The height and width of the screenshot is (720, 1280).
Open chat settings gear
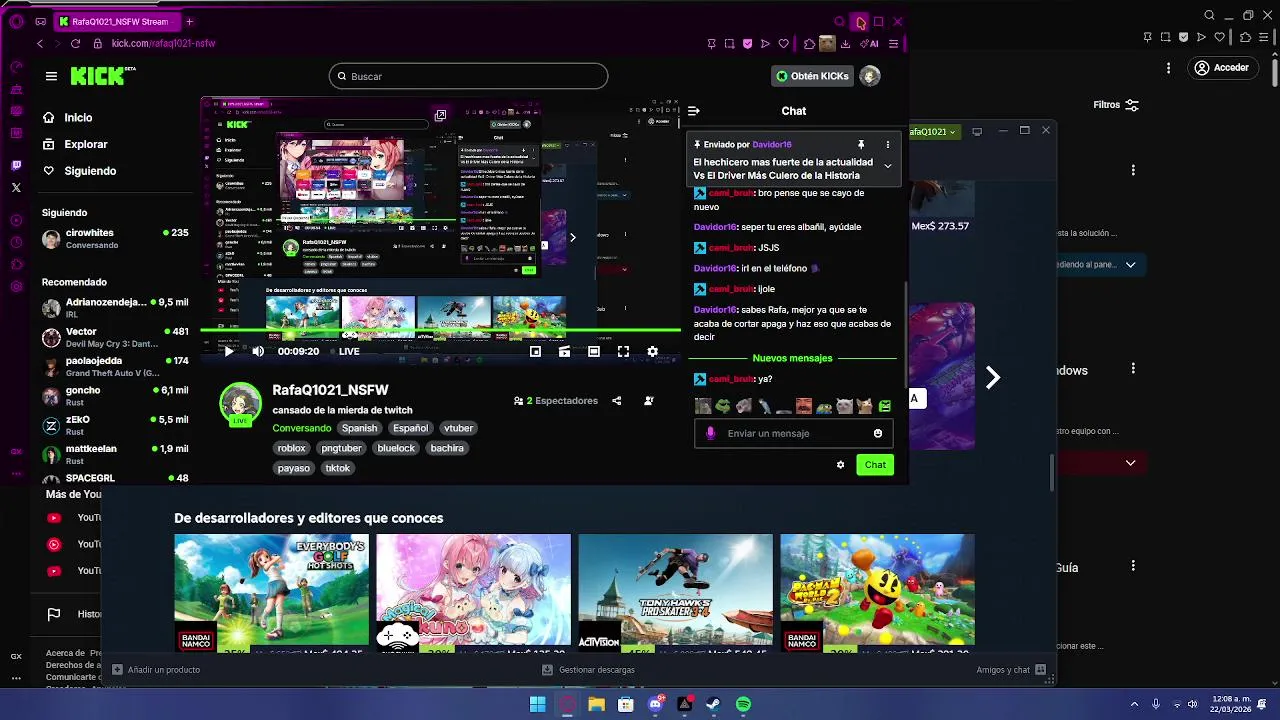[x=840, y=464]
